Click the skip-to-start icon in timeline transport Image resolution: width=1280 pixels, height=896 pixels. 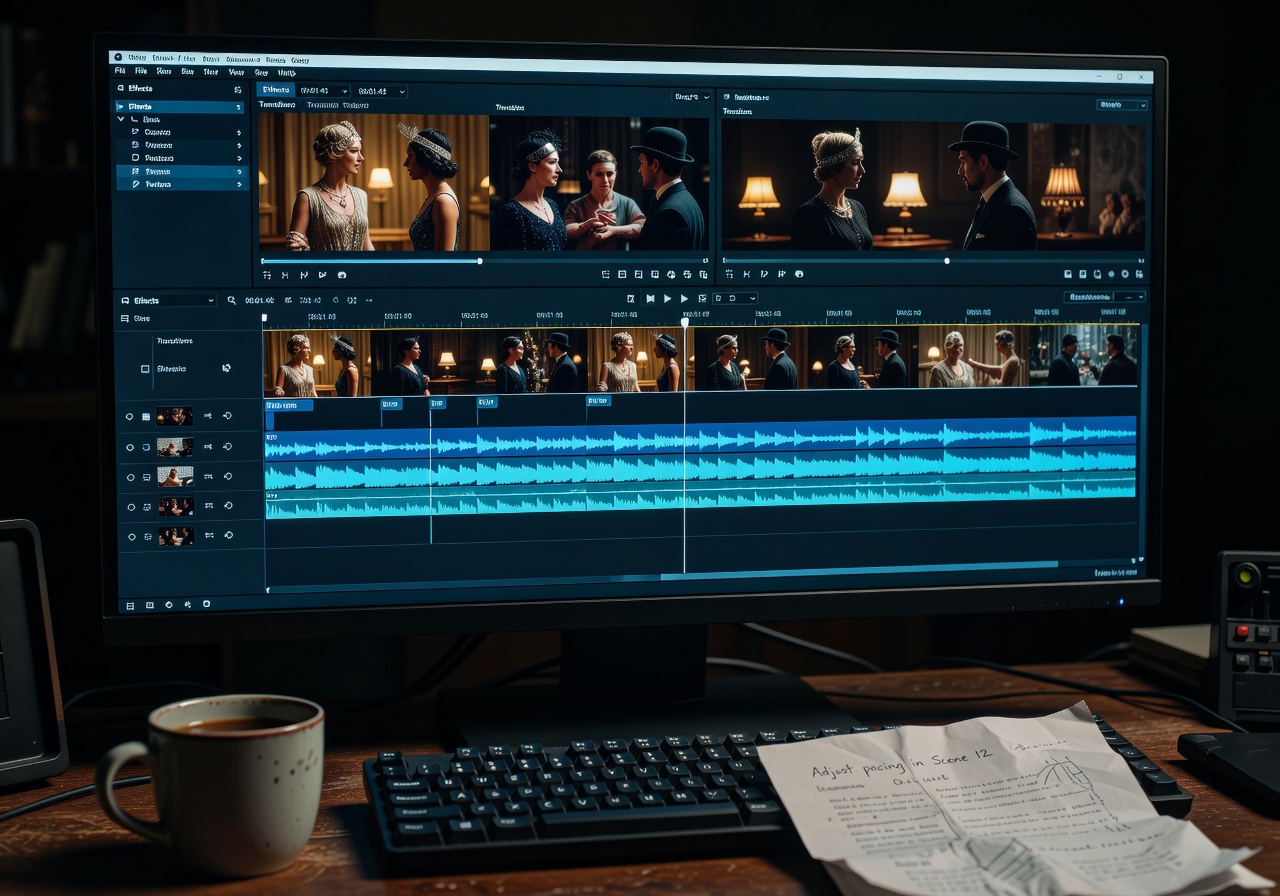click(650, 299)
